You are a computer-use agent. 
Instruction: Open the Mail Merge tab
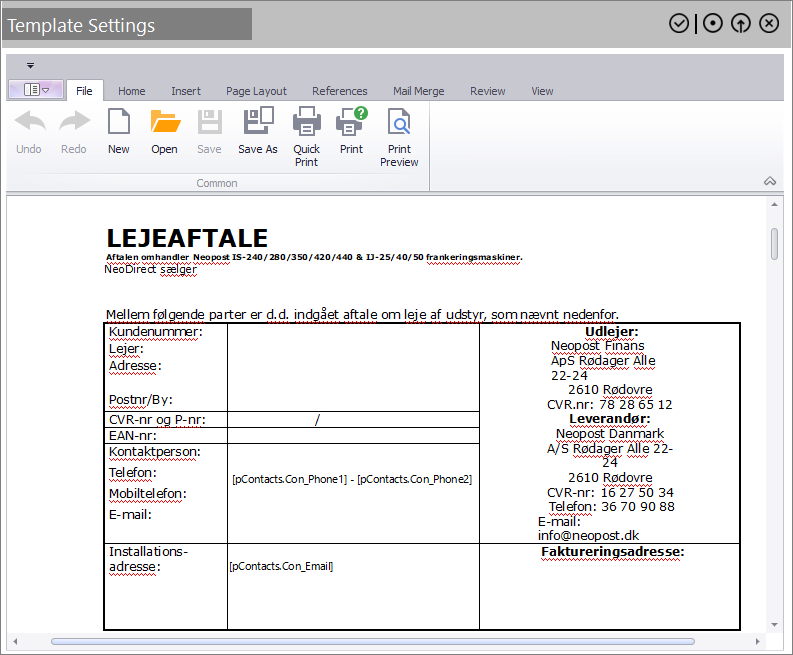pyautogui.click(x=419, y=91)
